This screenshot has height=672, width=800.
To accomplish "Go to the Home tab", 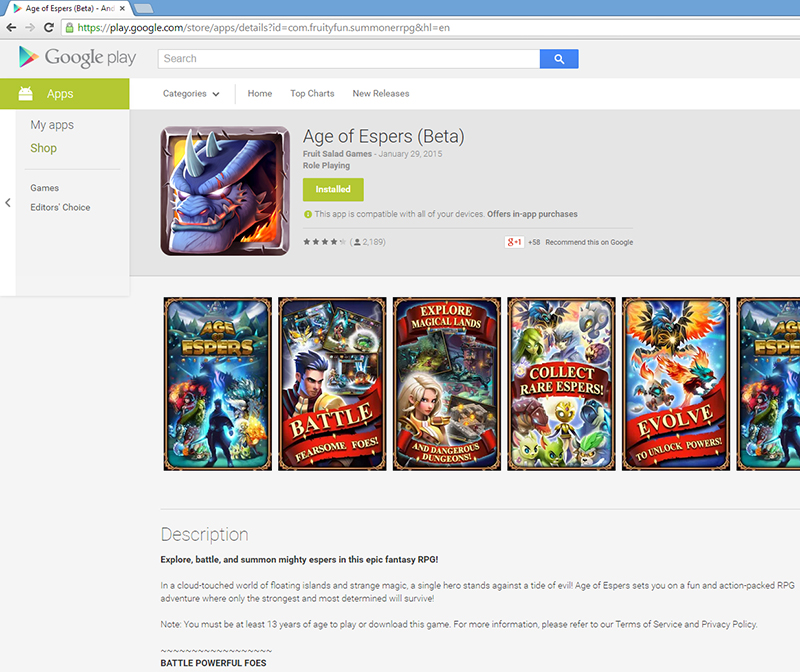I will point(260,94).
